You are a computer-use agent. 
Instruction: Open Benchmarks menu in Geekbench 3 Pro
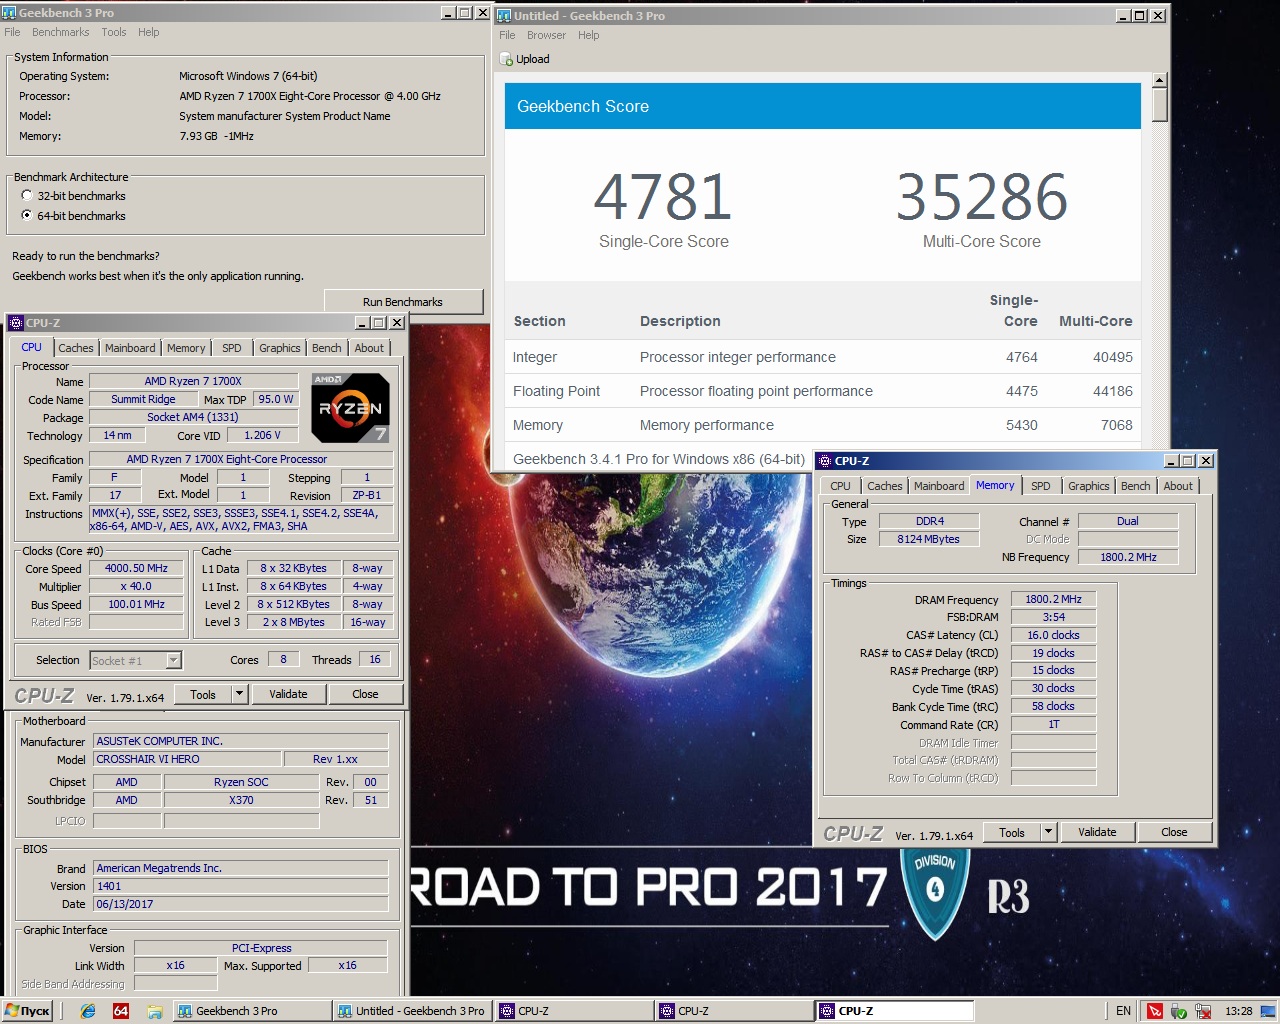pyautogui.click(x=60, y=32)
